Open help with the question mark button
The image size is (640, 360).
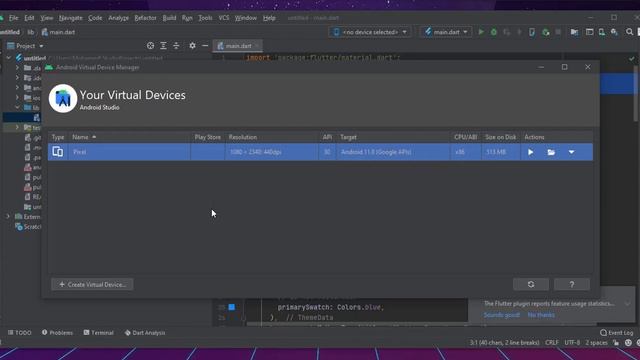pyautogui.click(x=572, y=284)
